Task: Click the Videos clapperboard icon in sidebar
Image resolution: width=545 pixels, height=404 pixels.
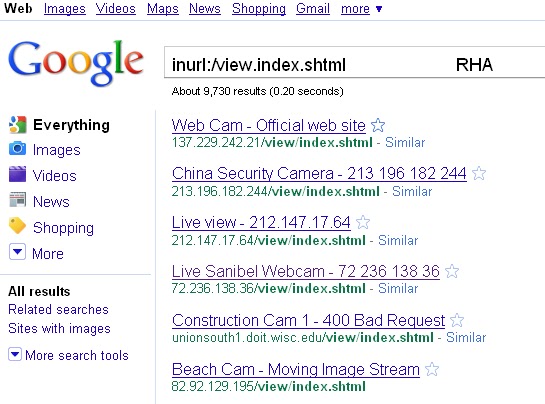Action: [17, 174]
